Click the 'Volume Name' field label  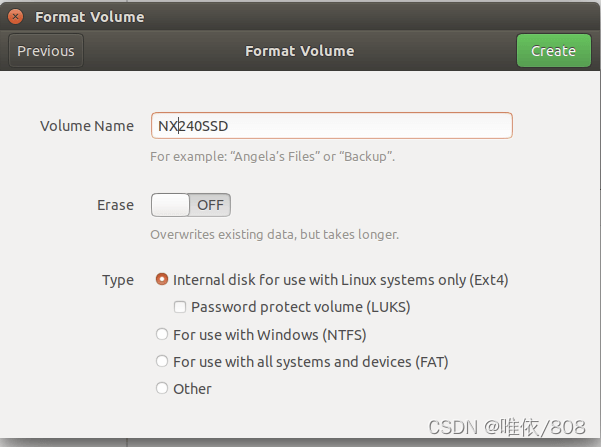click(x=87, y=126)
